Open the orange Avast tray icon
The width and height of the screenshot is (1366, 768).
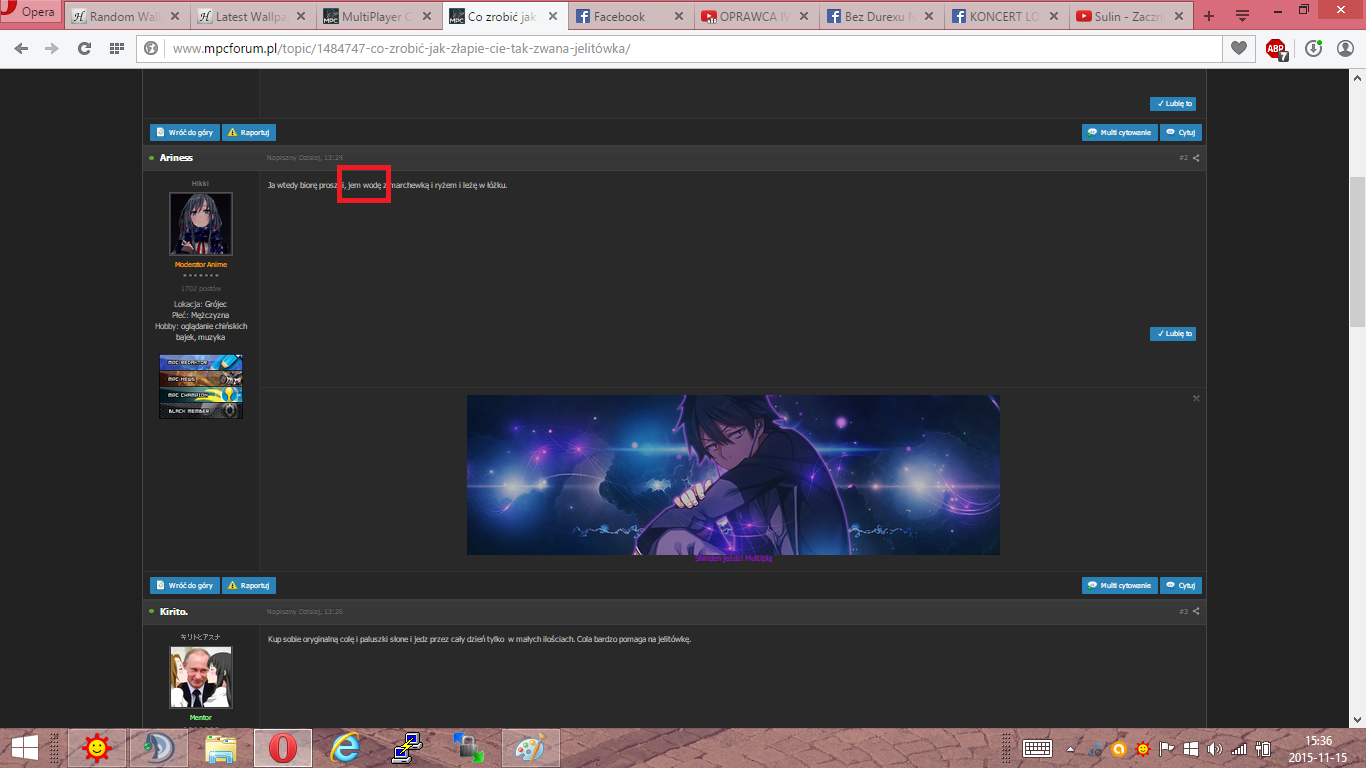pyautogui.click(x=1119, y=748)
